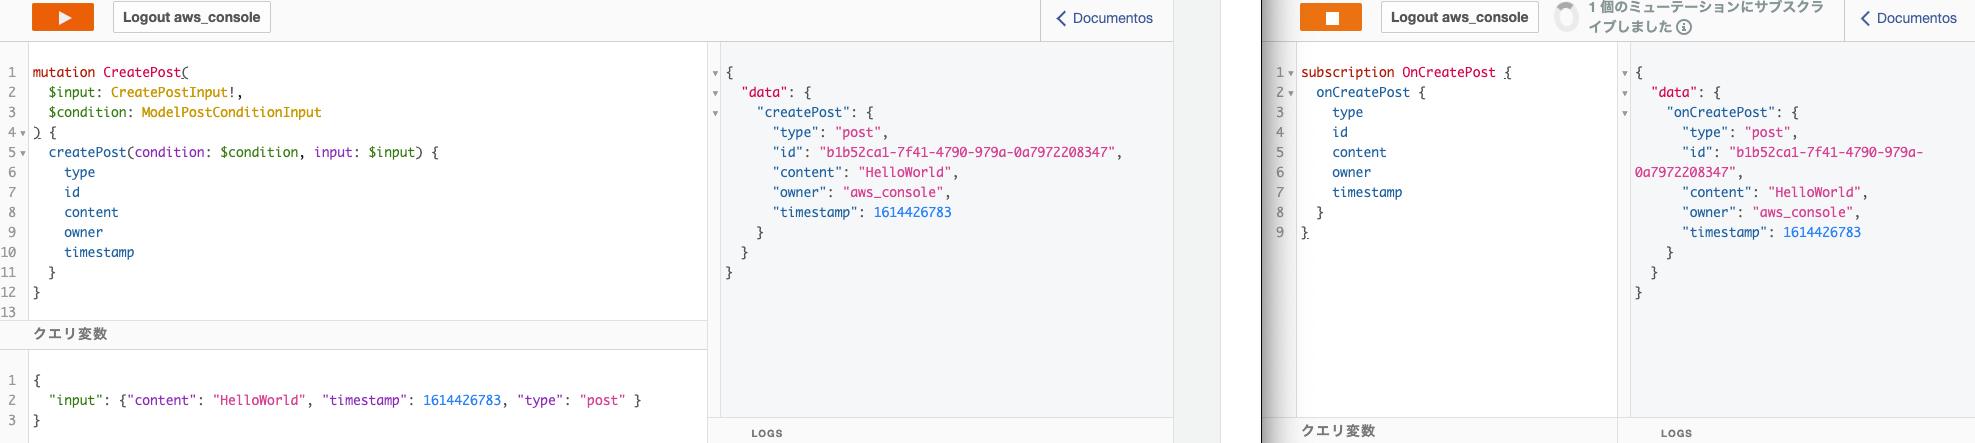
Task: Collapse createPost selection fold arrow at line 5
Action: (23, 153)
